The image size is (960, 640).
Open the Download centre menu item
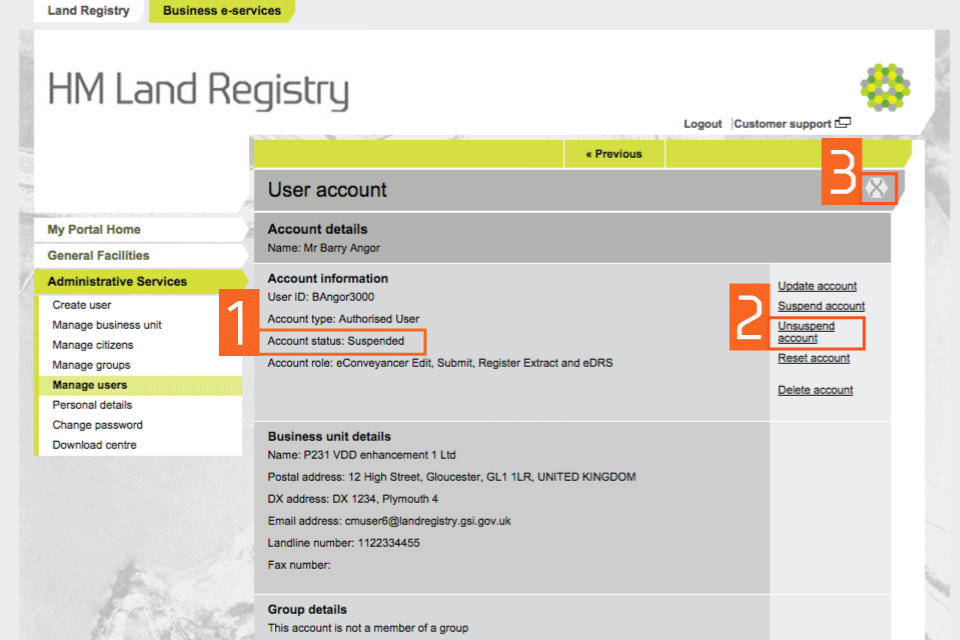point(94,445)
